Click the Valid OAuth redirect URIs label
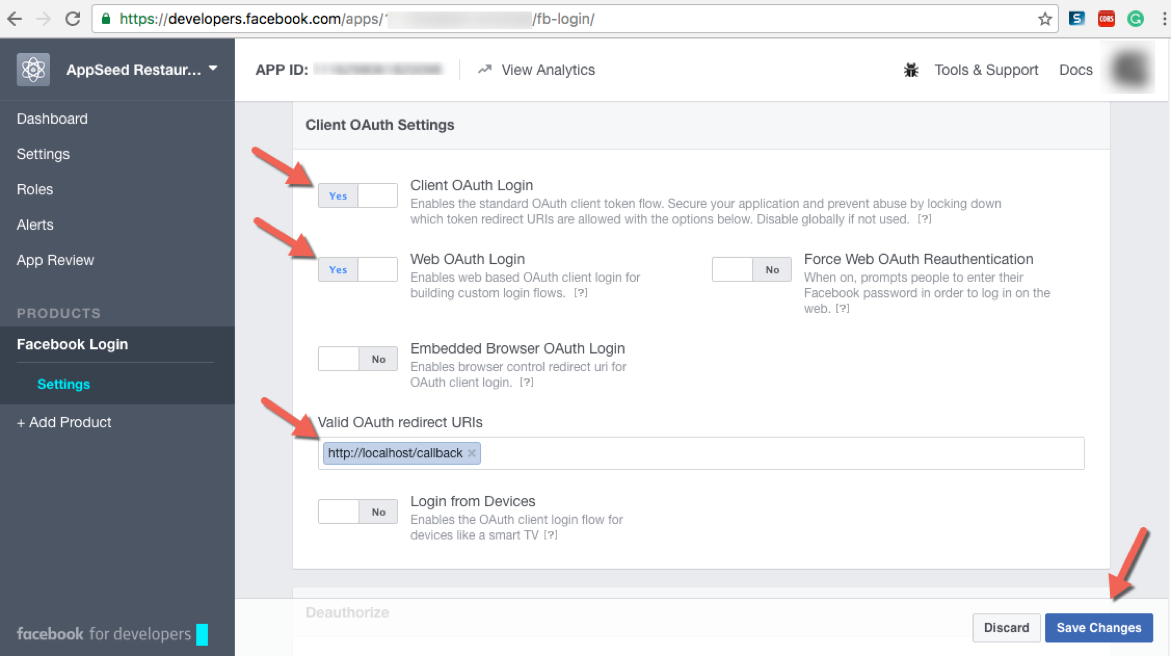Image resolution: width=1171 pixels, height=656 pixels. (400, 422)
